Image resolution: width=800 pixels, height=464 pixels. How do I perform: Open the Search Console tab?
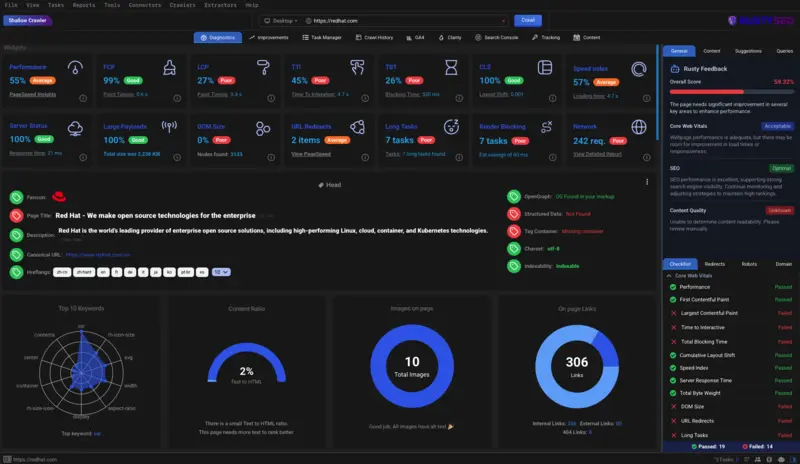[x=496, y=37]
